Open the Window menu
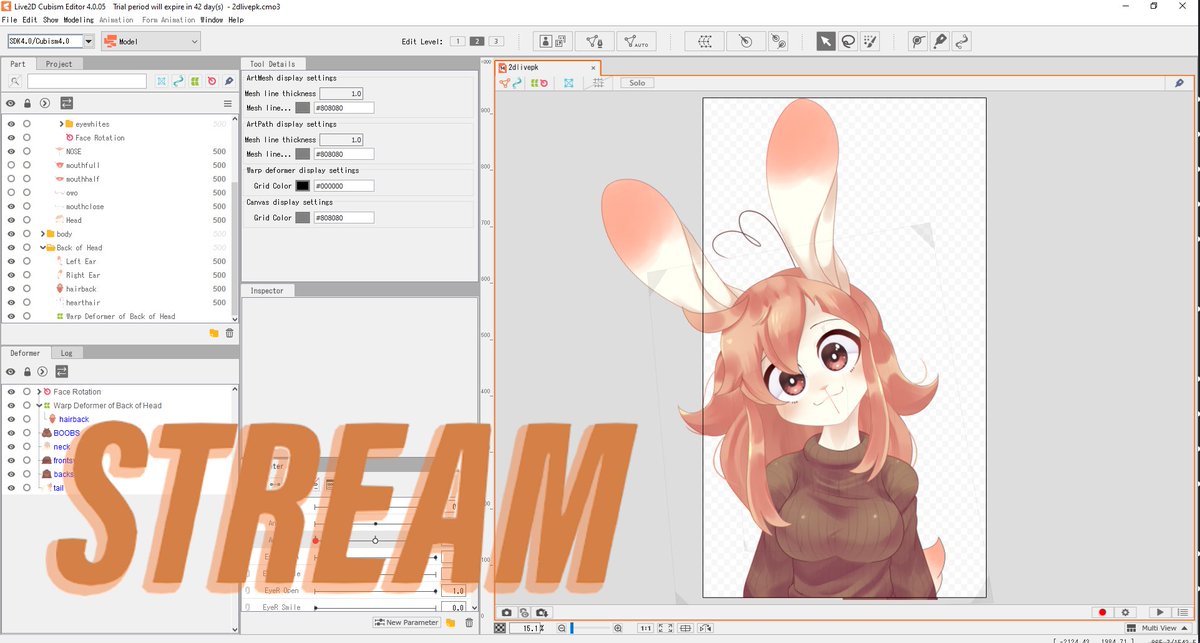 point(211,20)
